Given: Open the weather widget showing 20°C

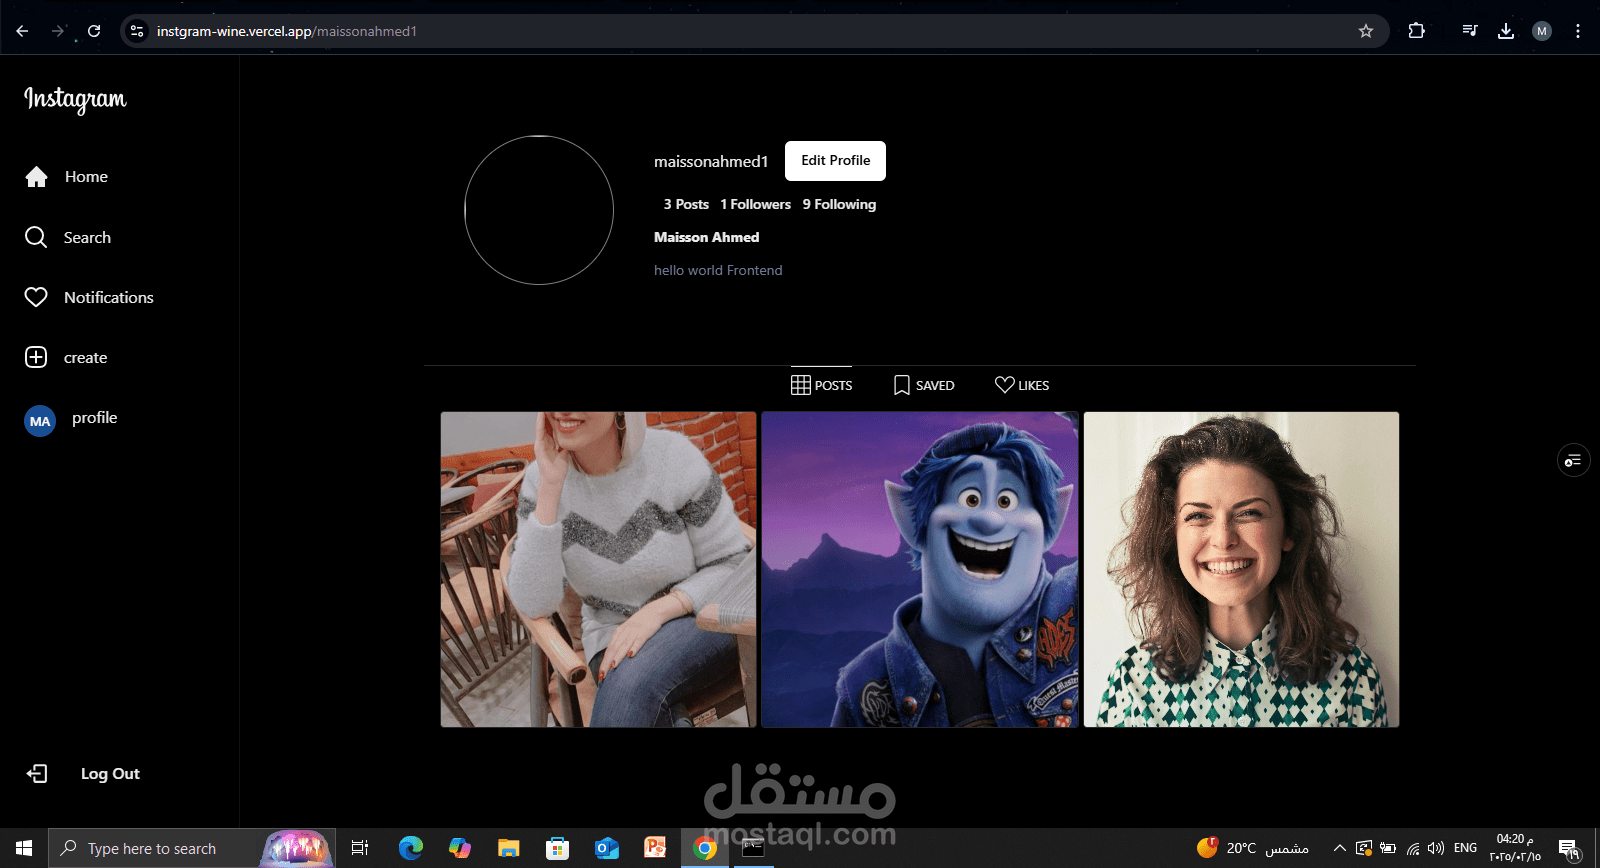Looking at the screenshot, I should click(x=1253, y=848).
